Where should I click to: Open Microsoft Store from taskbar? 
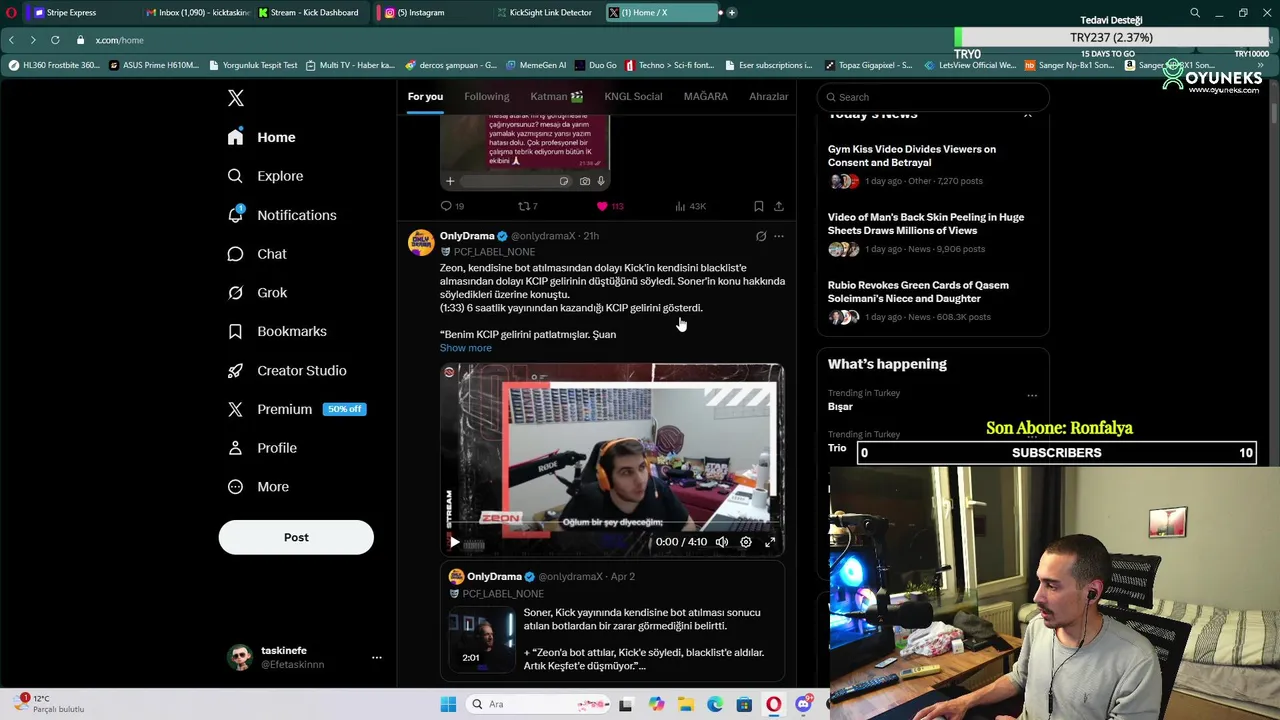coord(744,704)
